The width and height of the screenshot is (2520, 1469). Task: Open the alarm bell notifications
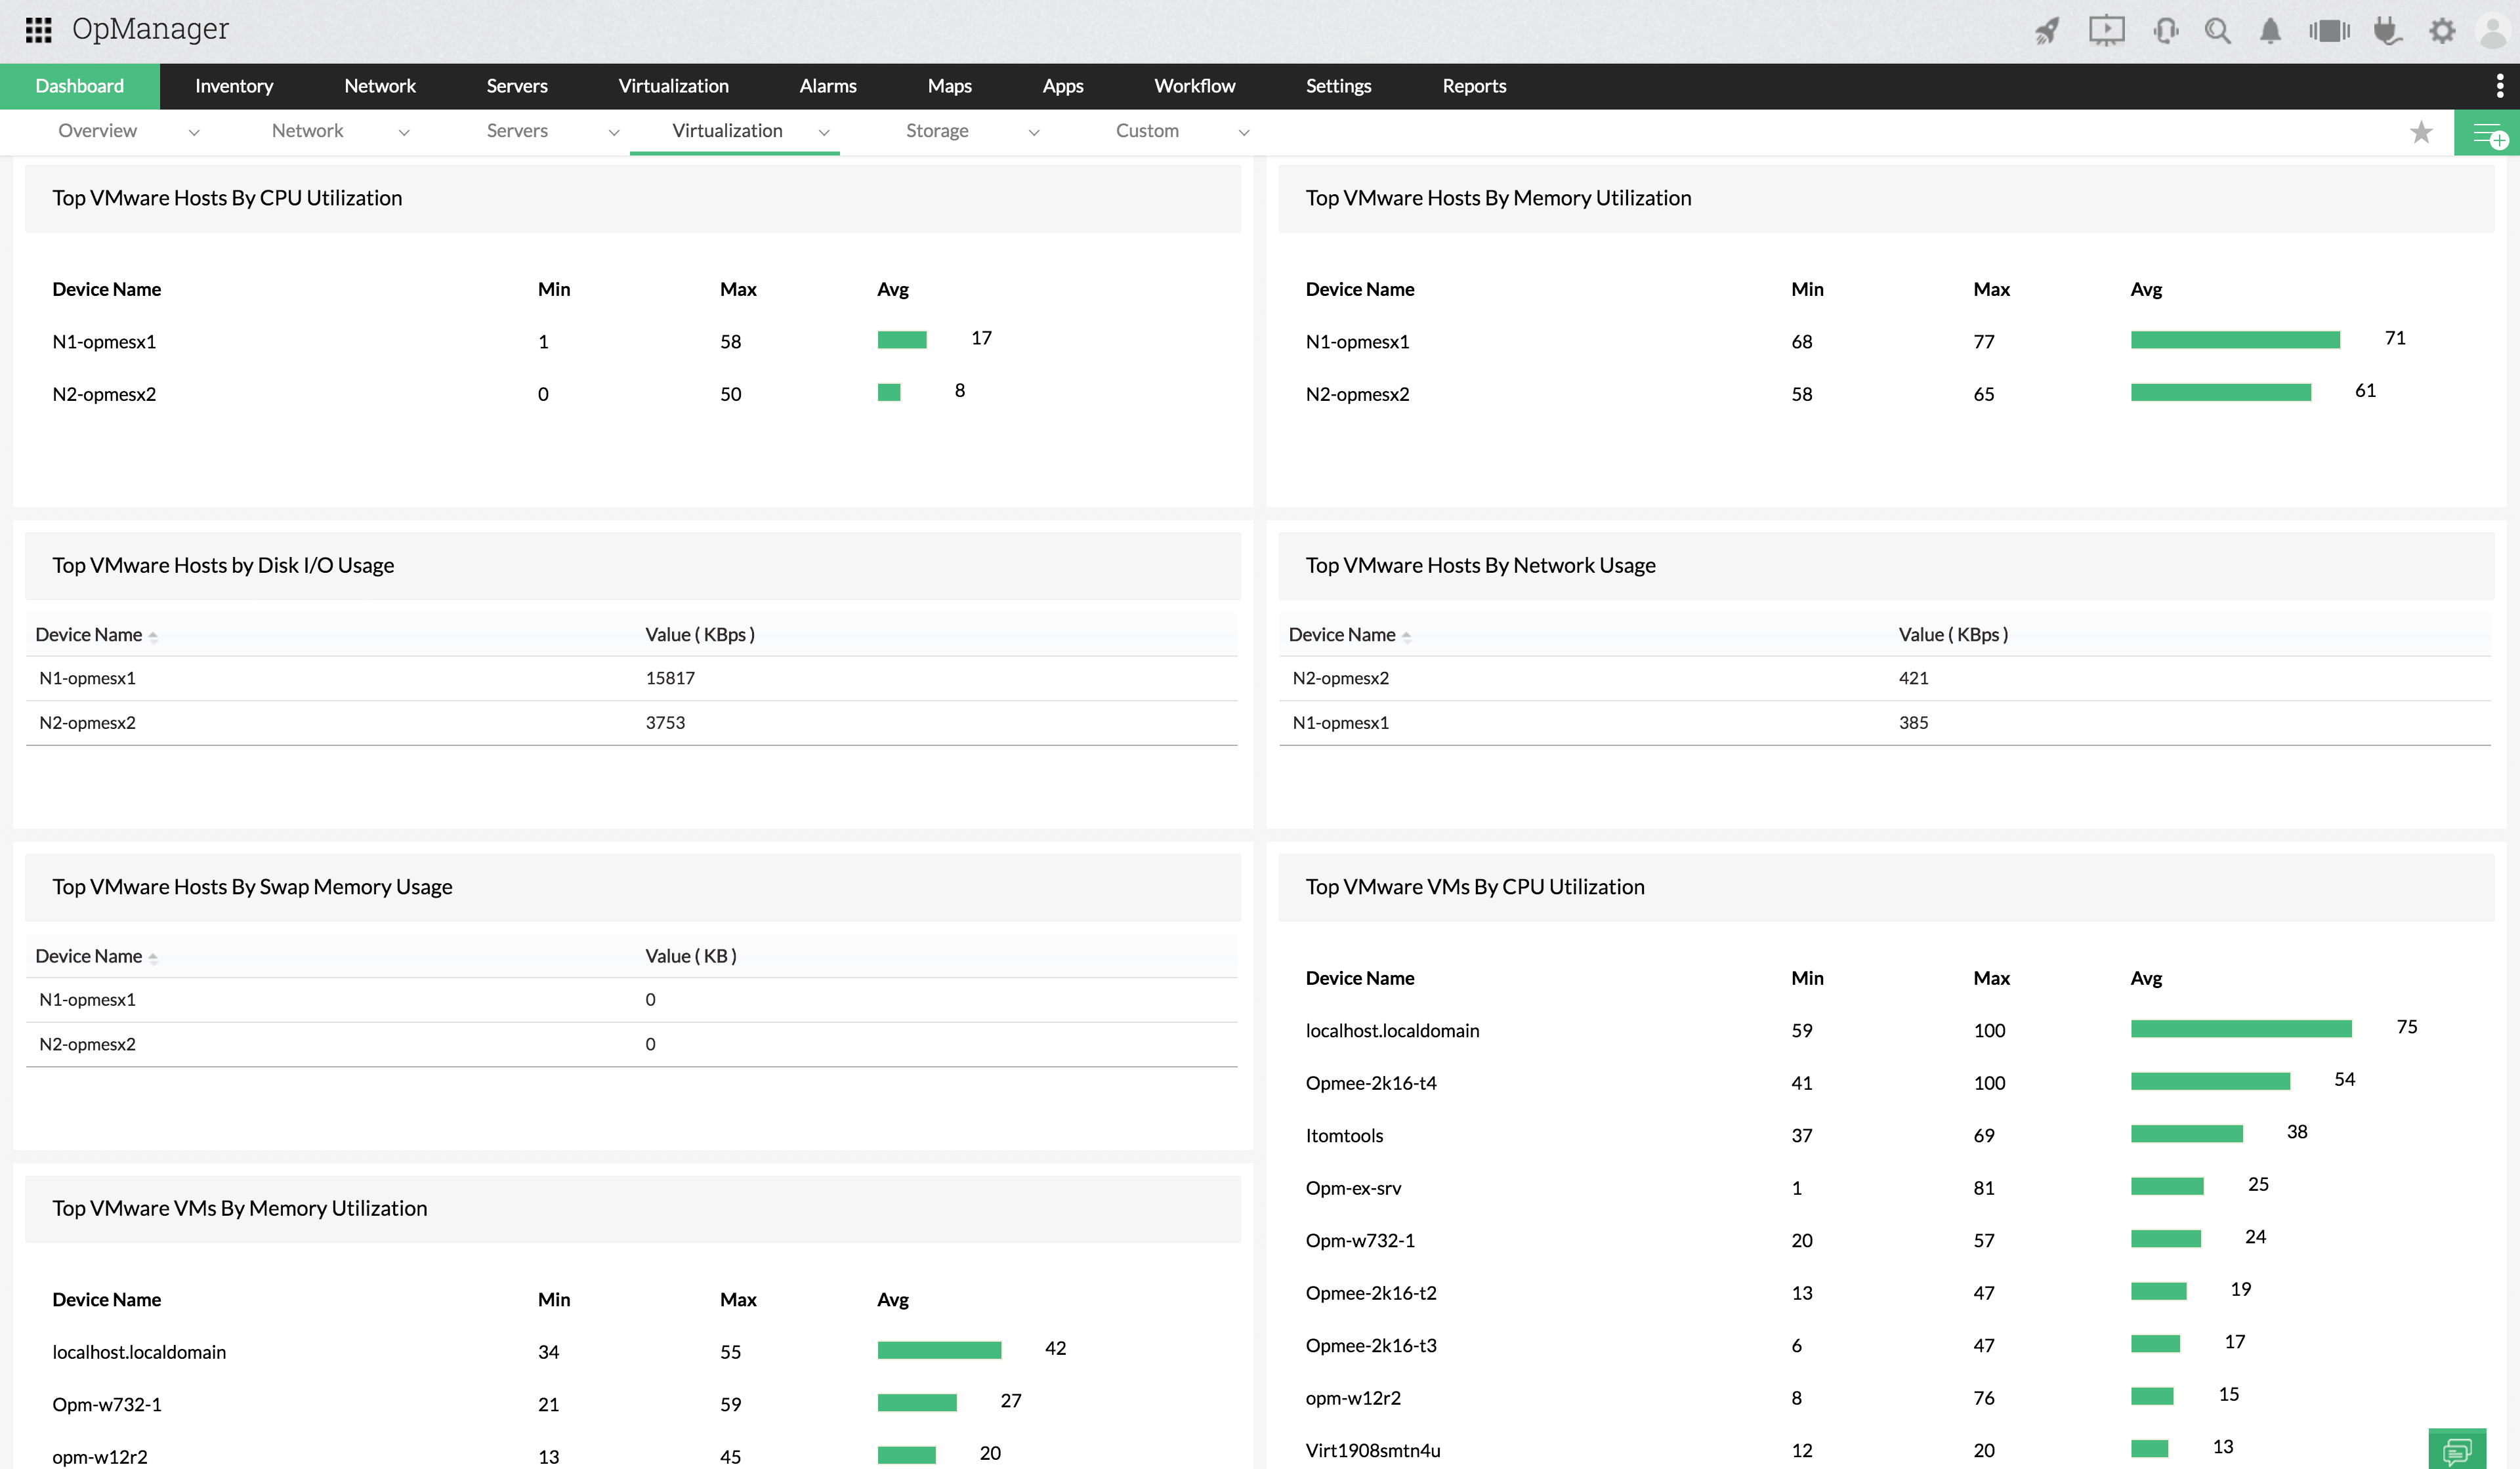click(x=2270, y=31)
